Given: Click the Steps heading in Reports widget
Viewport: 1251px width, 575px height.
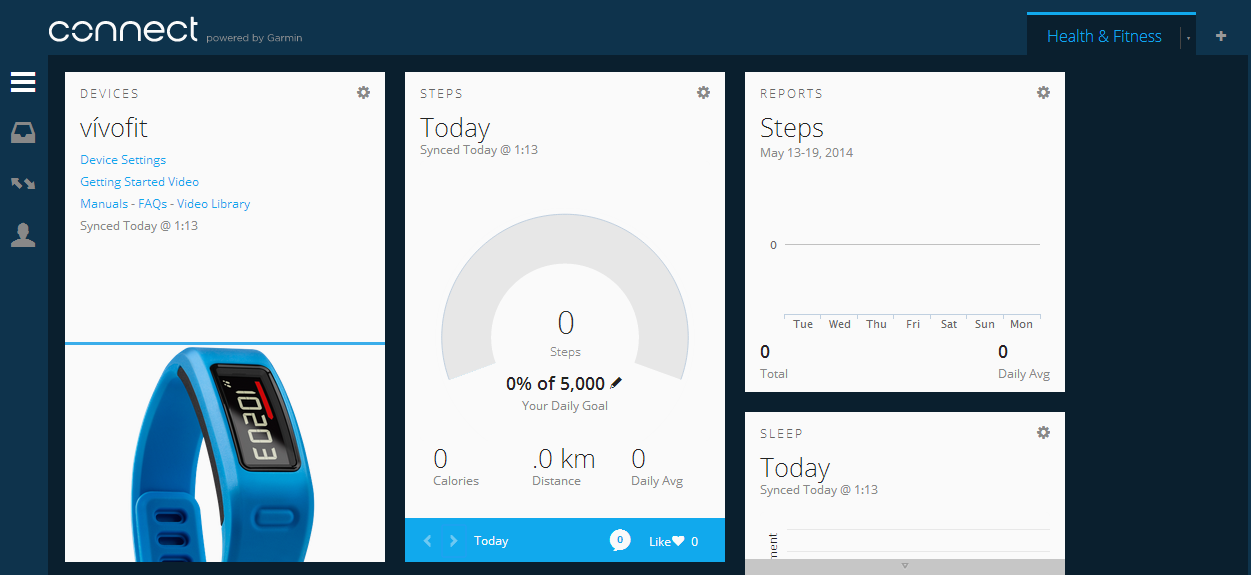Looking at the screenshot, I should pyautogui.click(x=792, y=128).
